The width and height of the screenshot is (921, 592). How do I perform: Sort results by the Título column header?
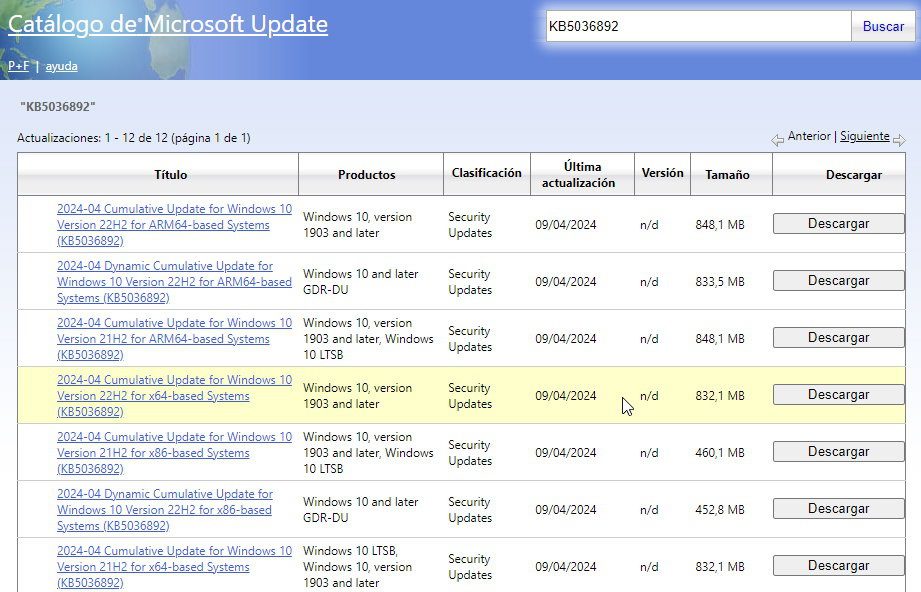point(170,174)
